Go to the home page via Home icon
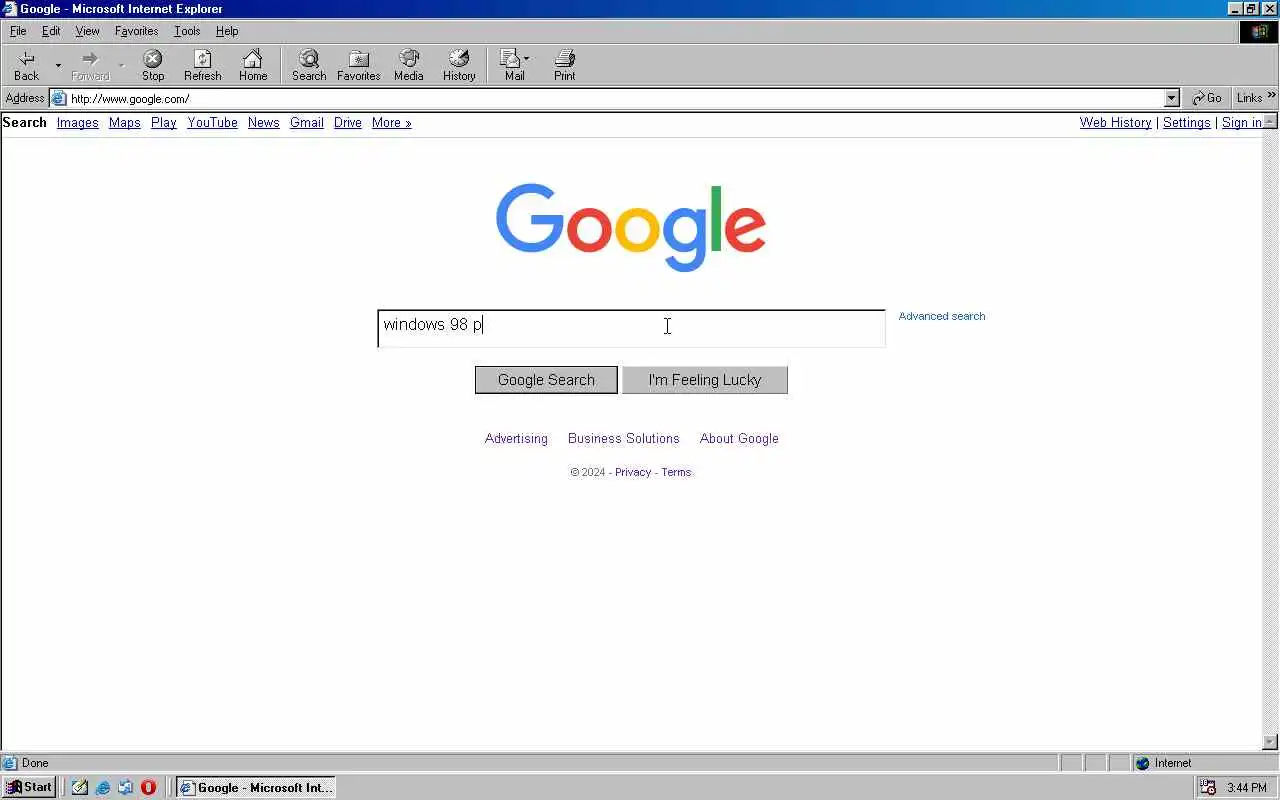This screenshot has height=800, width=1280. coord(253,66)
